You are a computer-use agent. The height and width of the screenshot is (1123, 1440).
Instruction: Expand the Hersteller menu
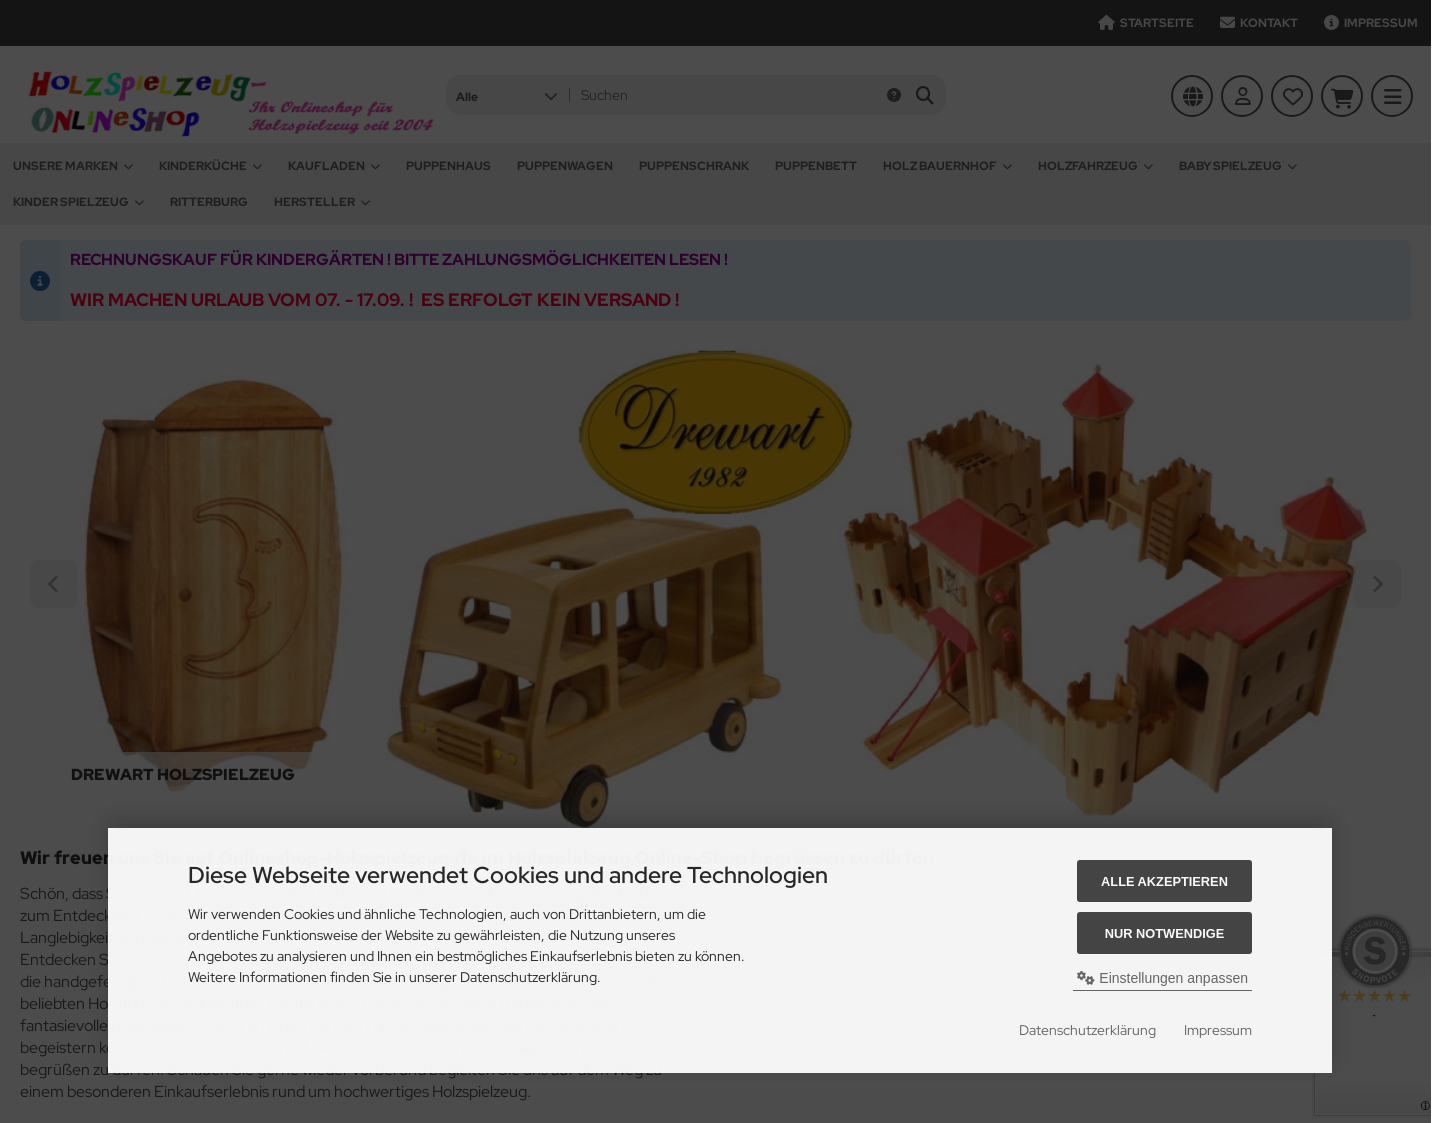click(x=322, y=202)
